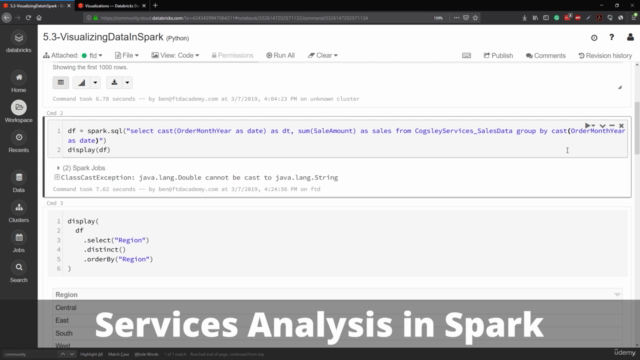Click the browser URL address bar
Viewport: 640px width, 360px height.
[x=261, y=18]
